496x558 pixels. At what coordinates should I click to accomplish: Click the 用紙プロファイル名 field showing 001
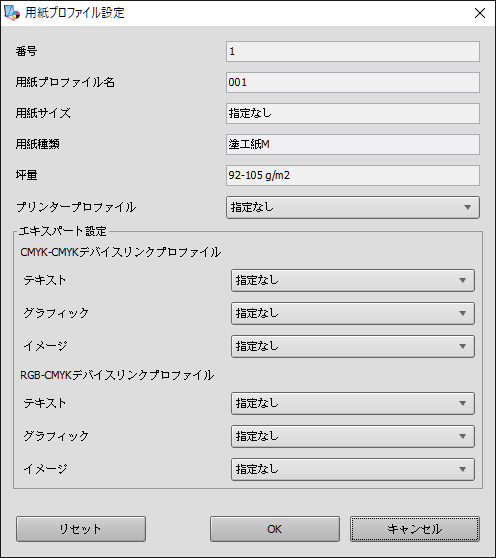353,83
